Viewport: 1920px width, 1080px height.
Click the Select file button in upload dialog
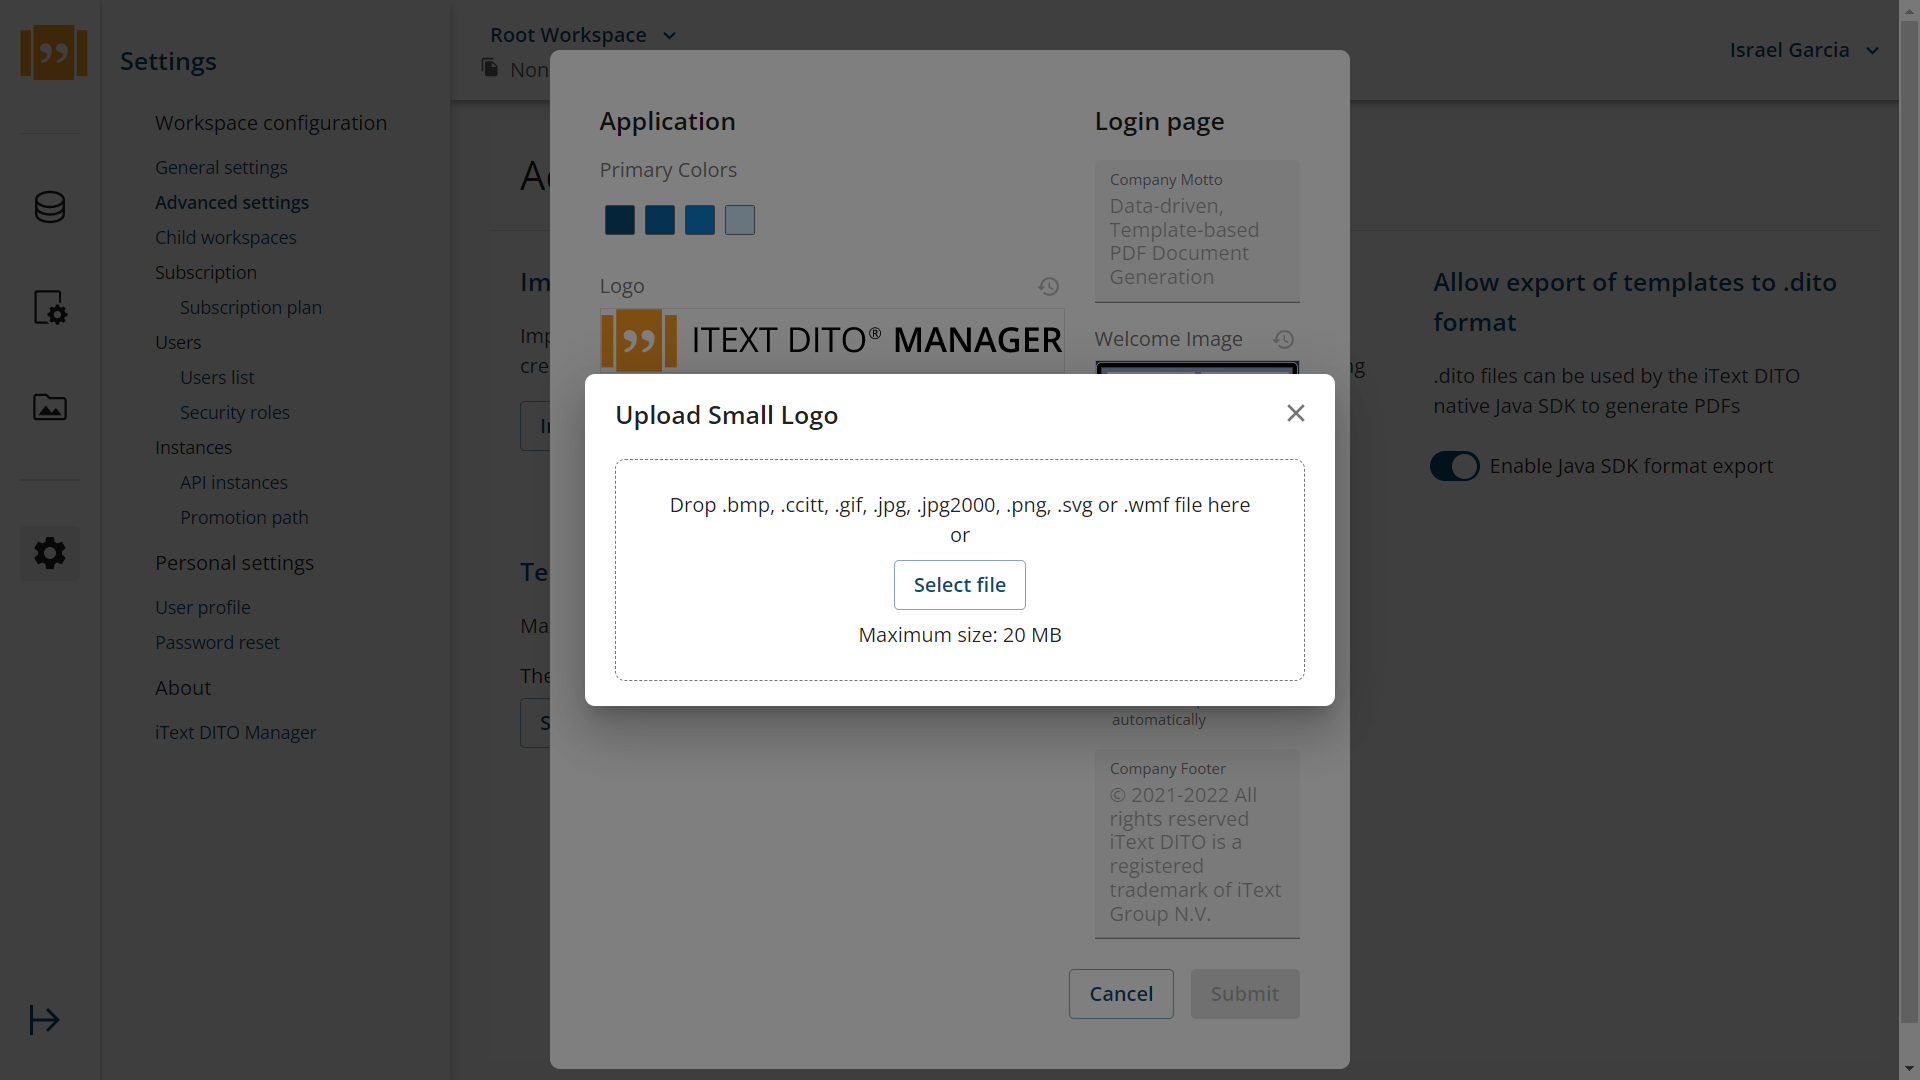click(x=960, y=584)
